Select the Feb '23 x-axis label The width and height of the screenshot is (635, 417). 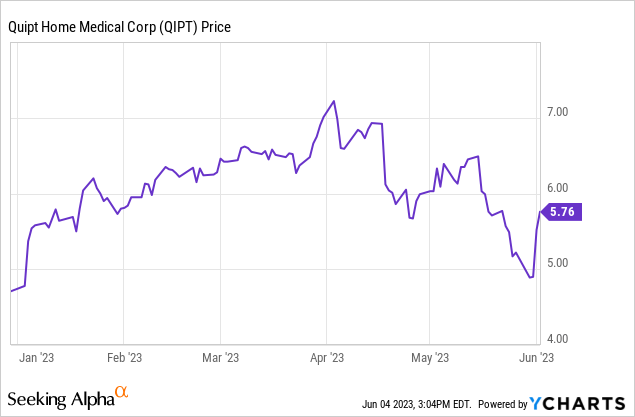coord(123,355)
